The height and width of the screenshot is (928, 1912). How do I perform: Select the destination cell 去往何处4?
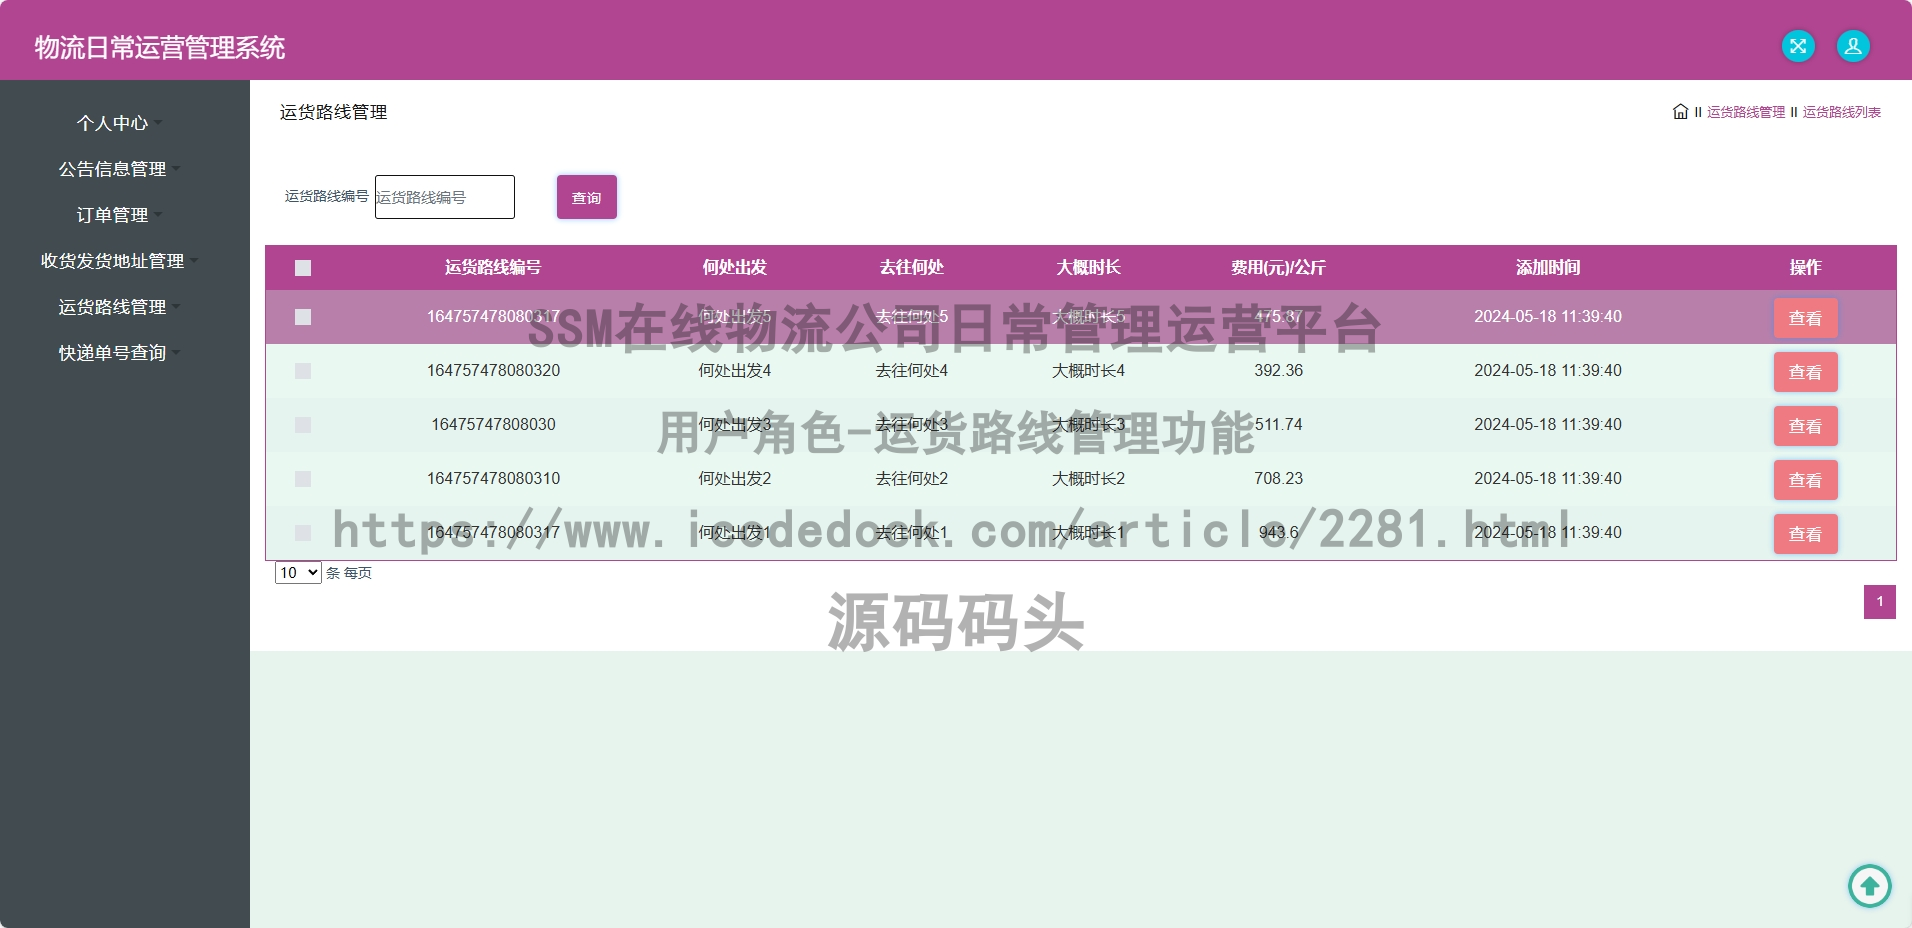coord(911,370)
